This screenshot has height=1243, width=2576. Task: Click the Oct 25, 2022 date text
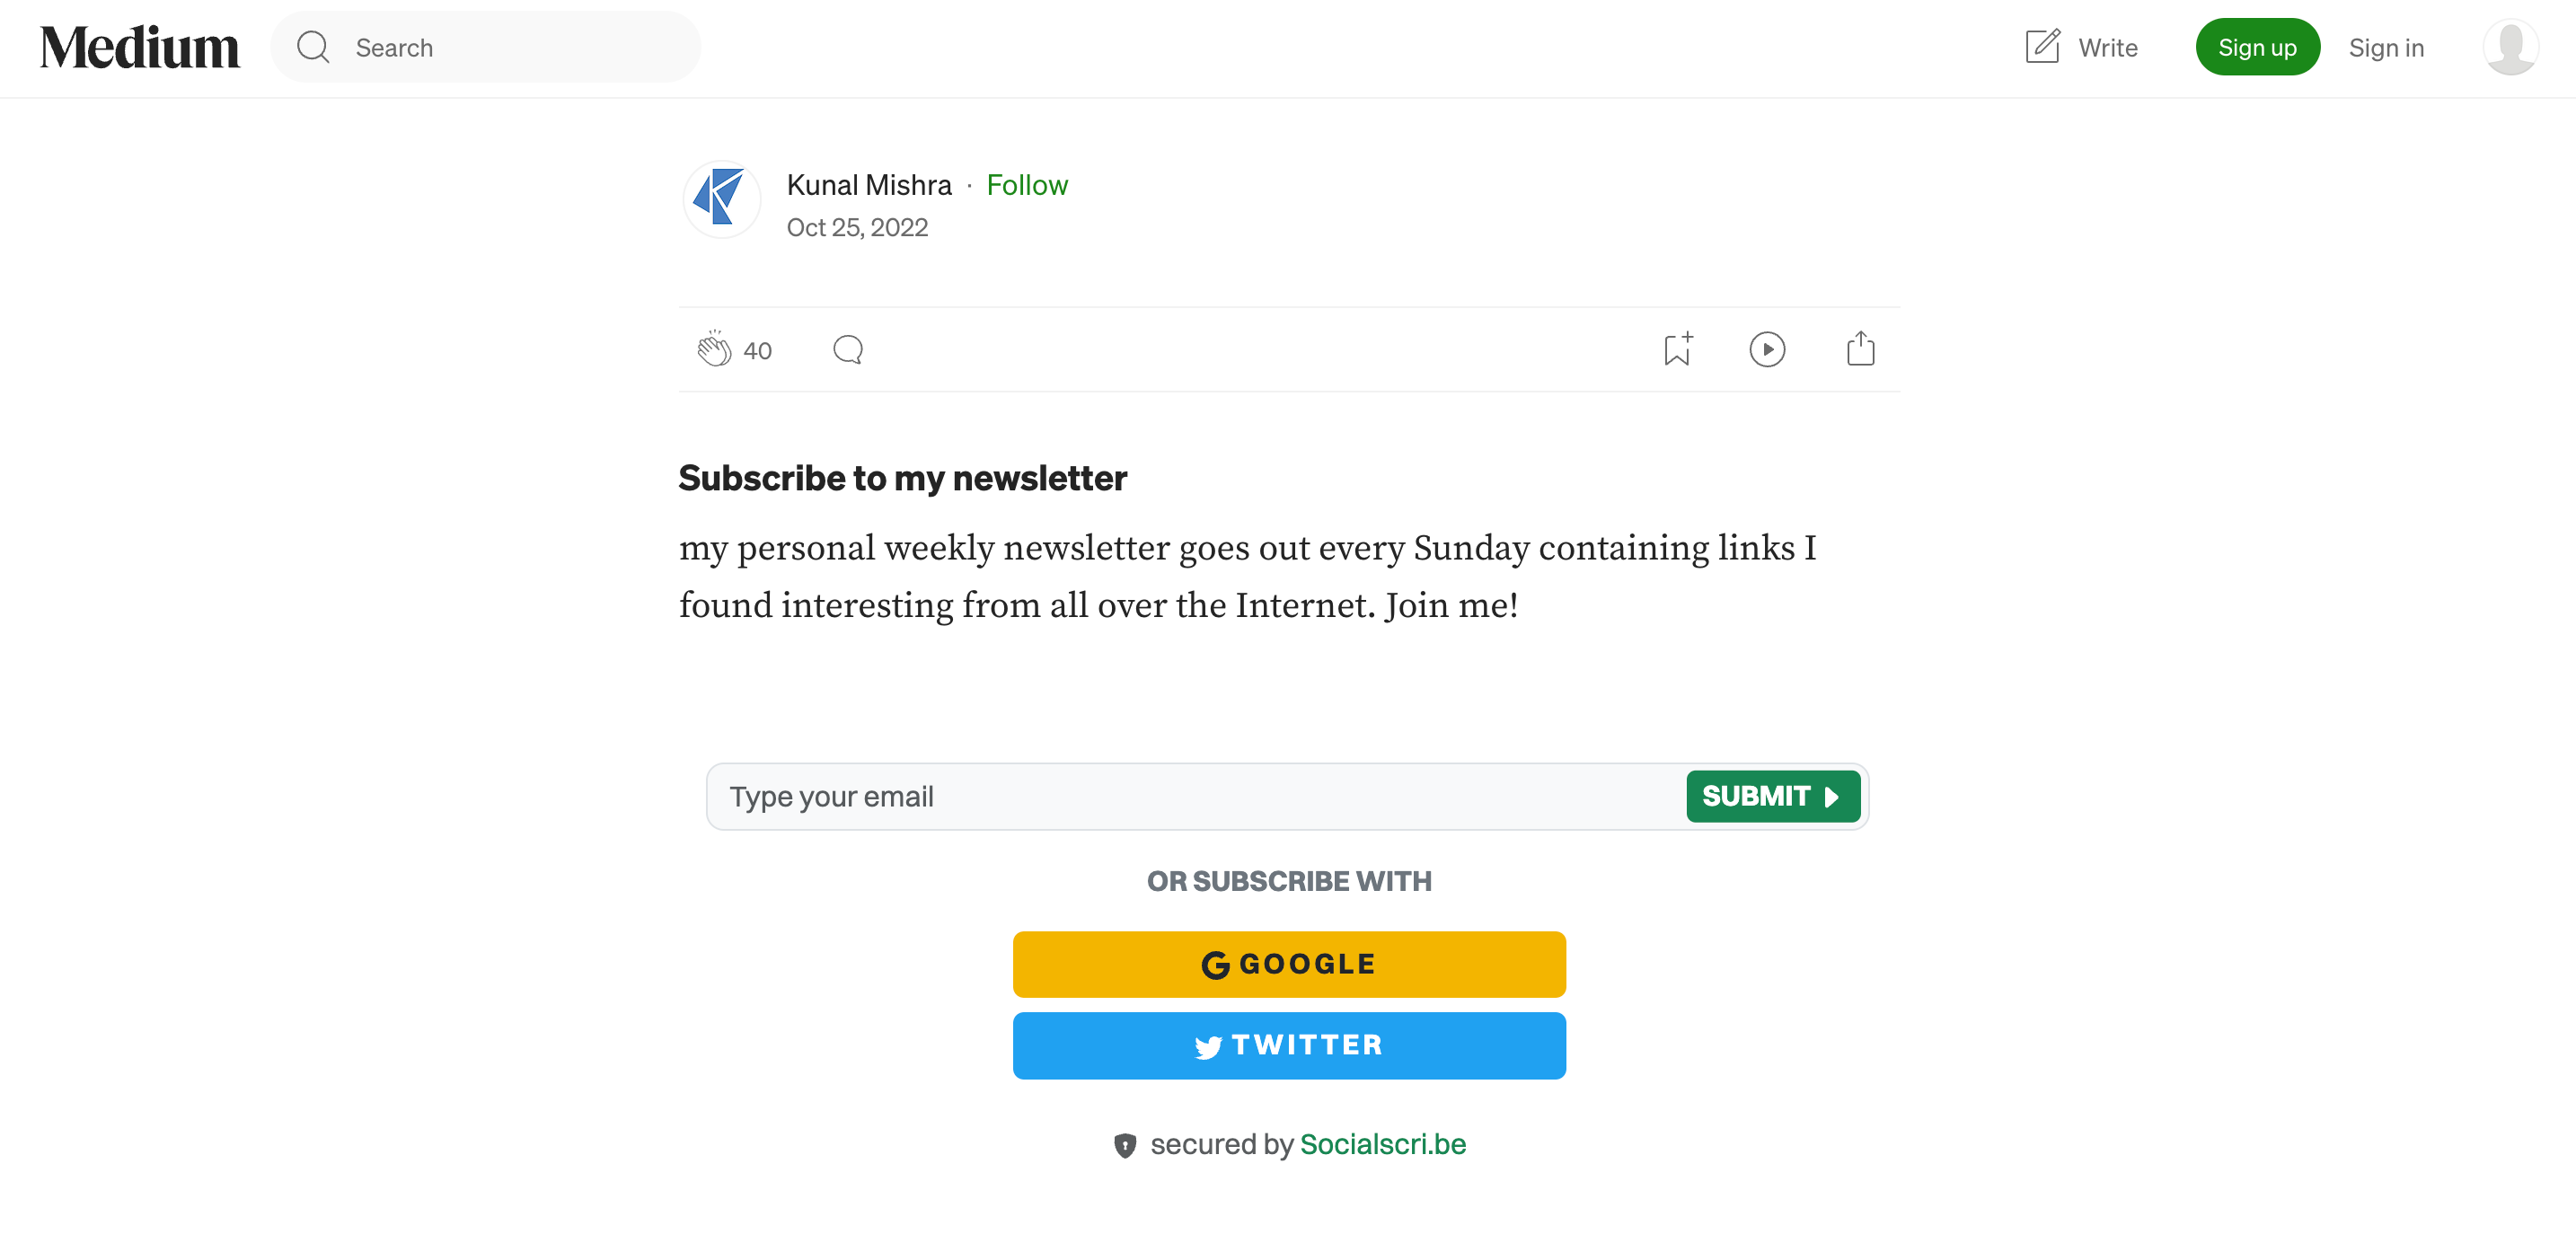coord(858,225)
